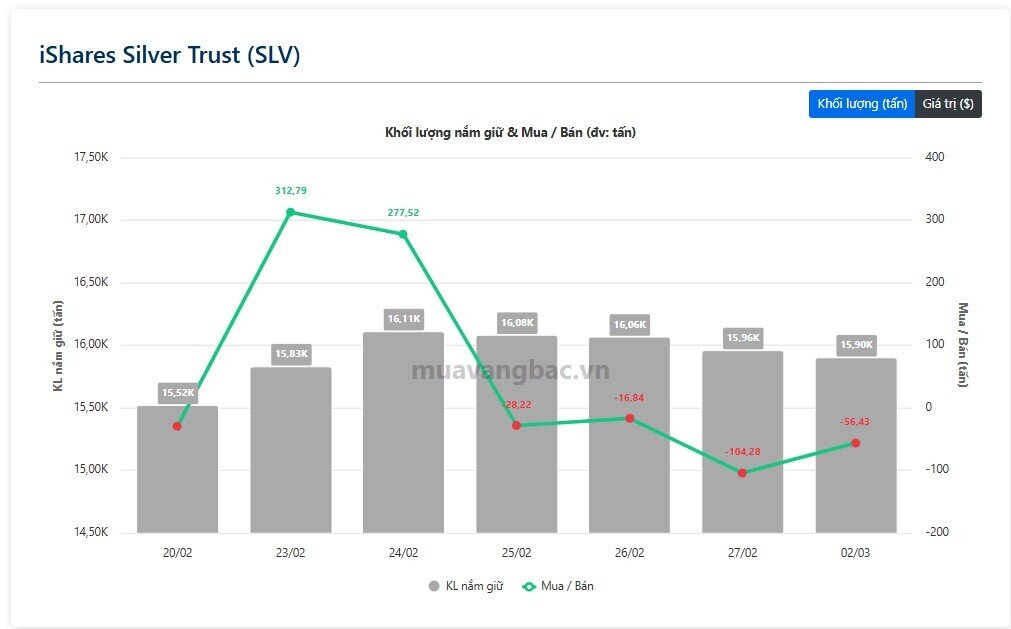Click the 02/03 axis date label

pyautogui.click(x=856, y=551)
